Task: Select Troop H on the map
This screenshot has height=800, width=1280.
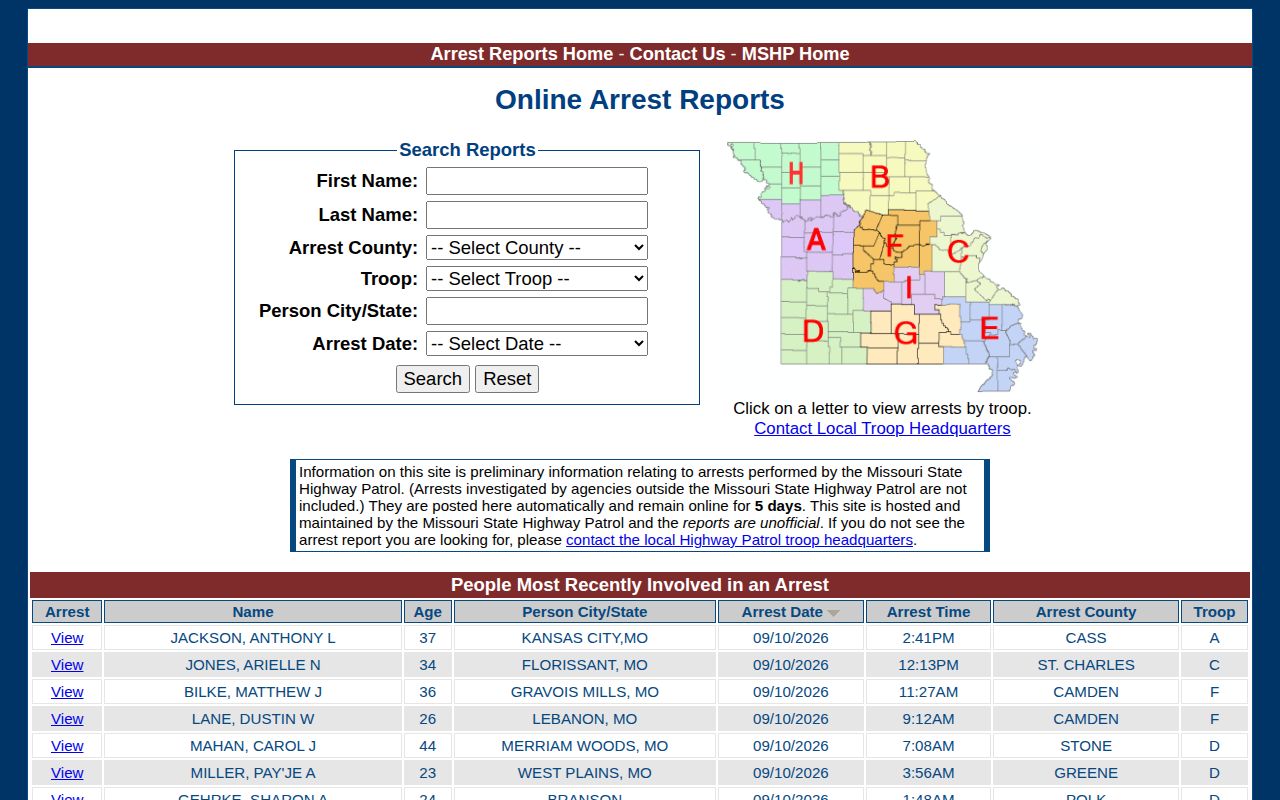Action: 795,173
